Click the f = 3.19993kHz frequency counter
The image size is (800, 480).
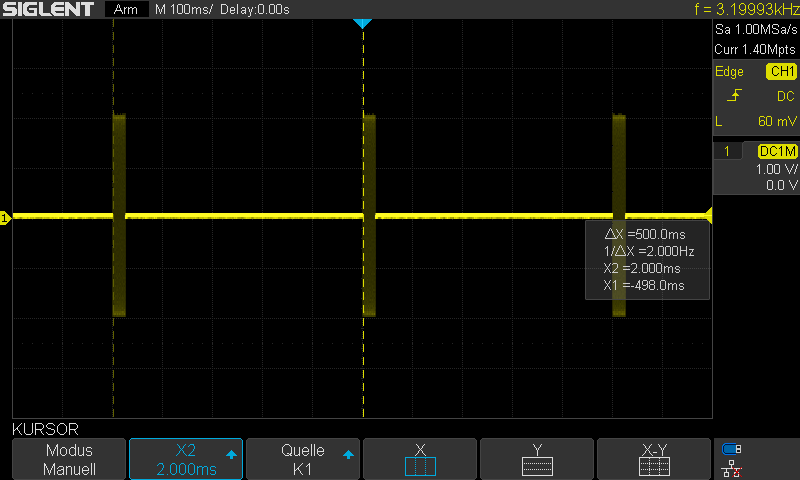coord(747,9)
